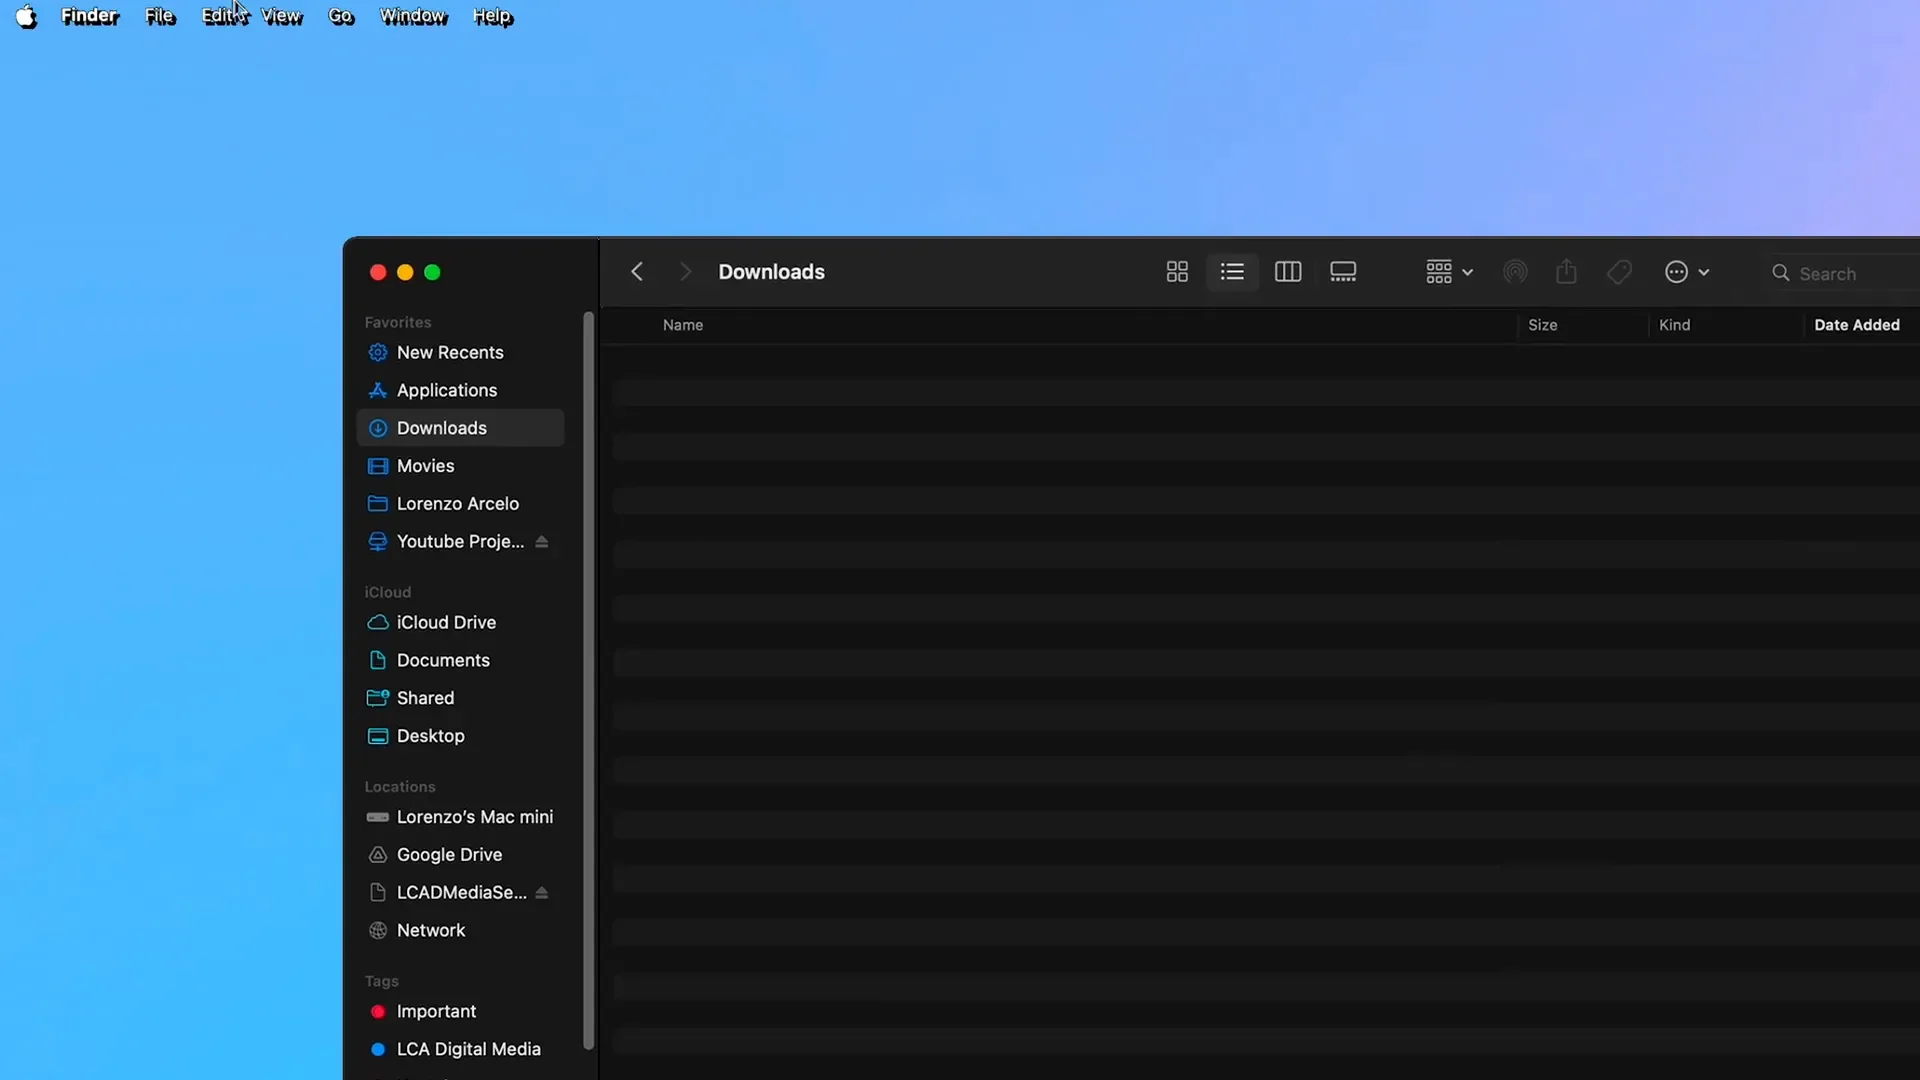Close the Finder window
The width and height of the screenshot is (1920, 1080).
(378, 272)
